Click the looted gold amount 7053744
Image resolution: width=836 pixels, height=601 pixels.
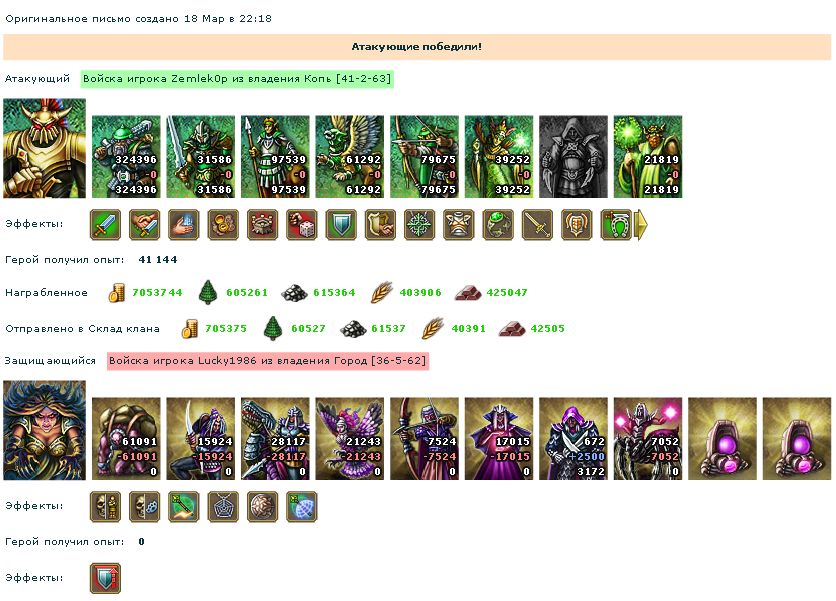click(x=157, y=293)
